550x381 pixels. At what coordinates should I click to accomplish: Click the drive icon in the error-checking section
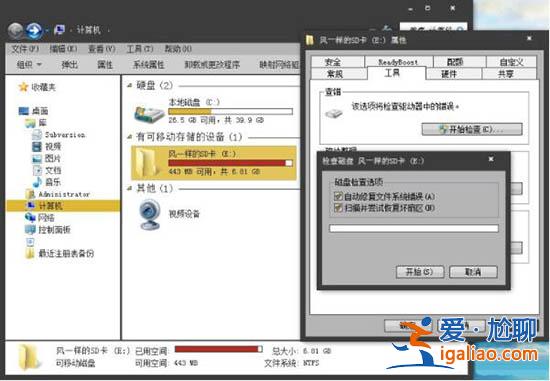(x=334, y=113)
